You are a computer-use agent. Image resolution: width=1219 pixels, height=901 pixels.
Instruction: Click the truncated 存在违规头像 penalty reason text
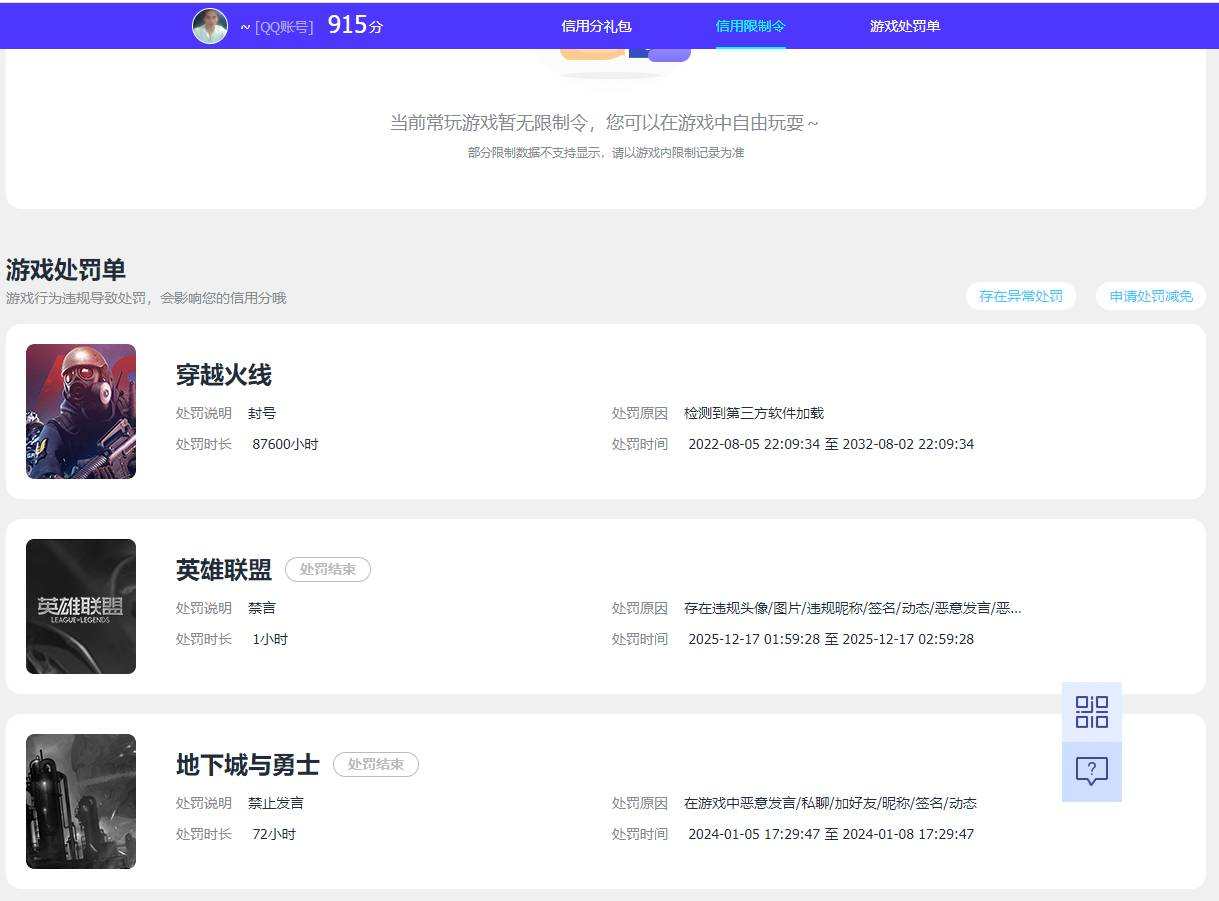tap(853, 608)
